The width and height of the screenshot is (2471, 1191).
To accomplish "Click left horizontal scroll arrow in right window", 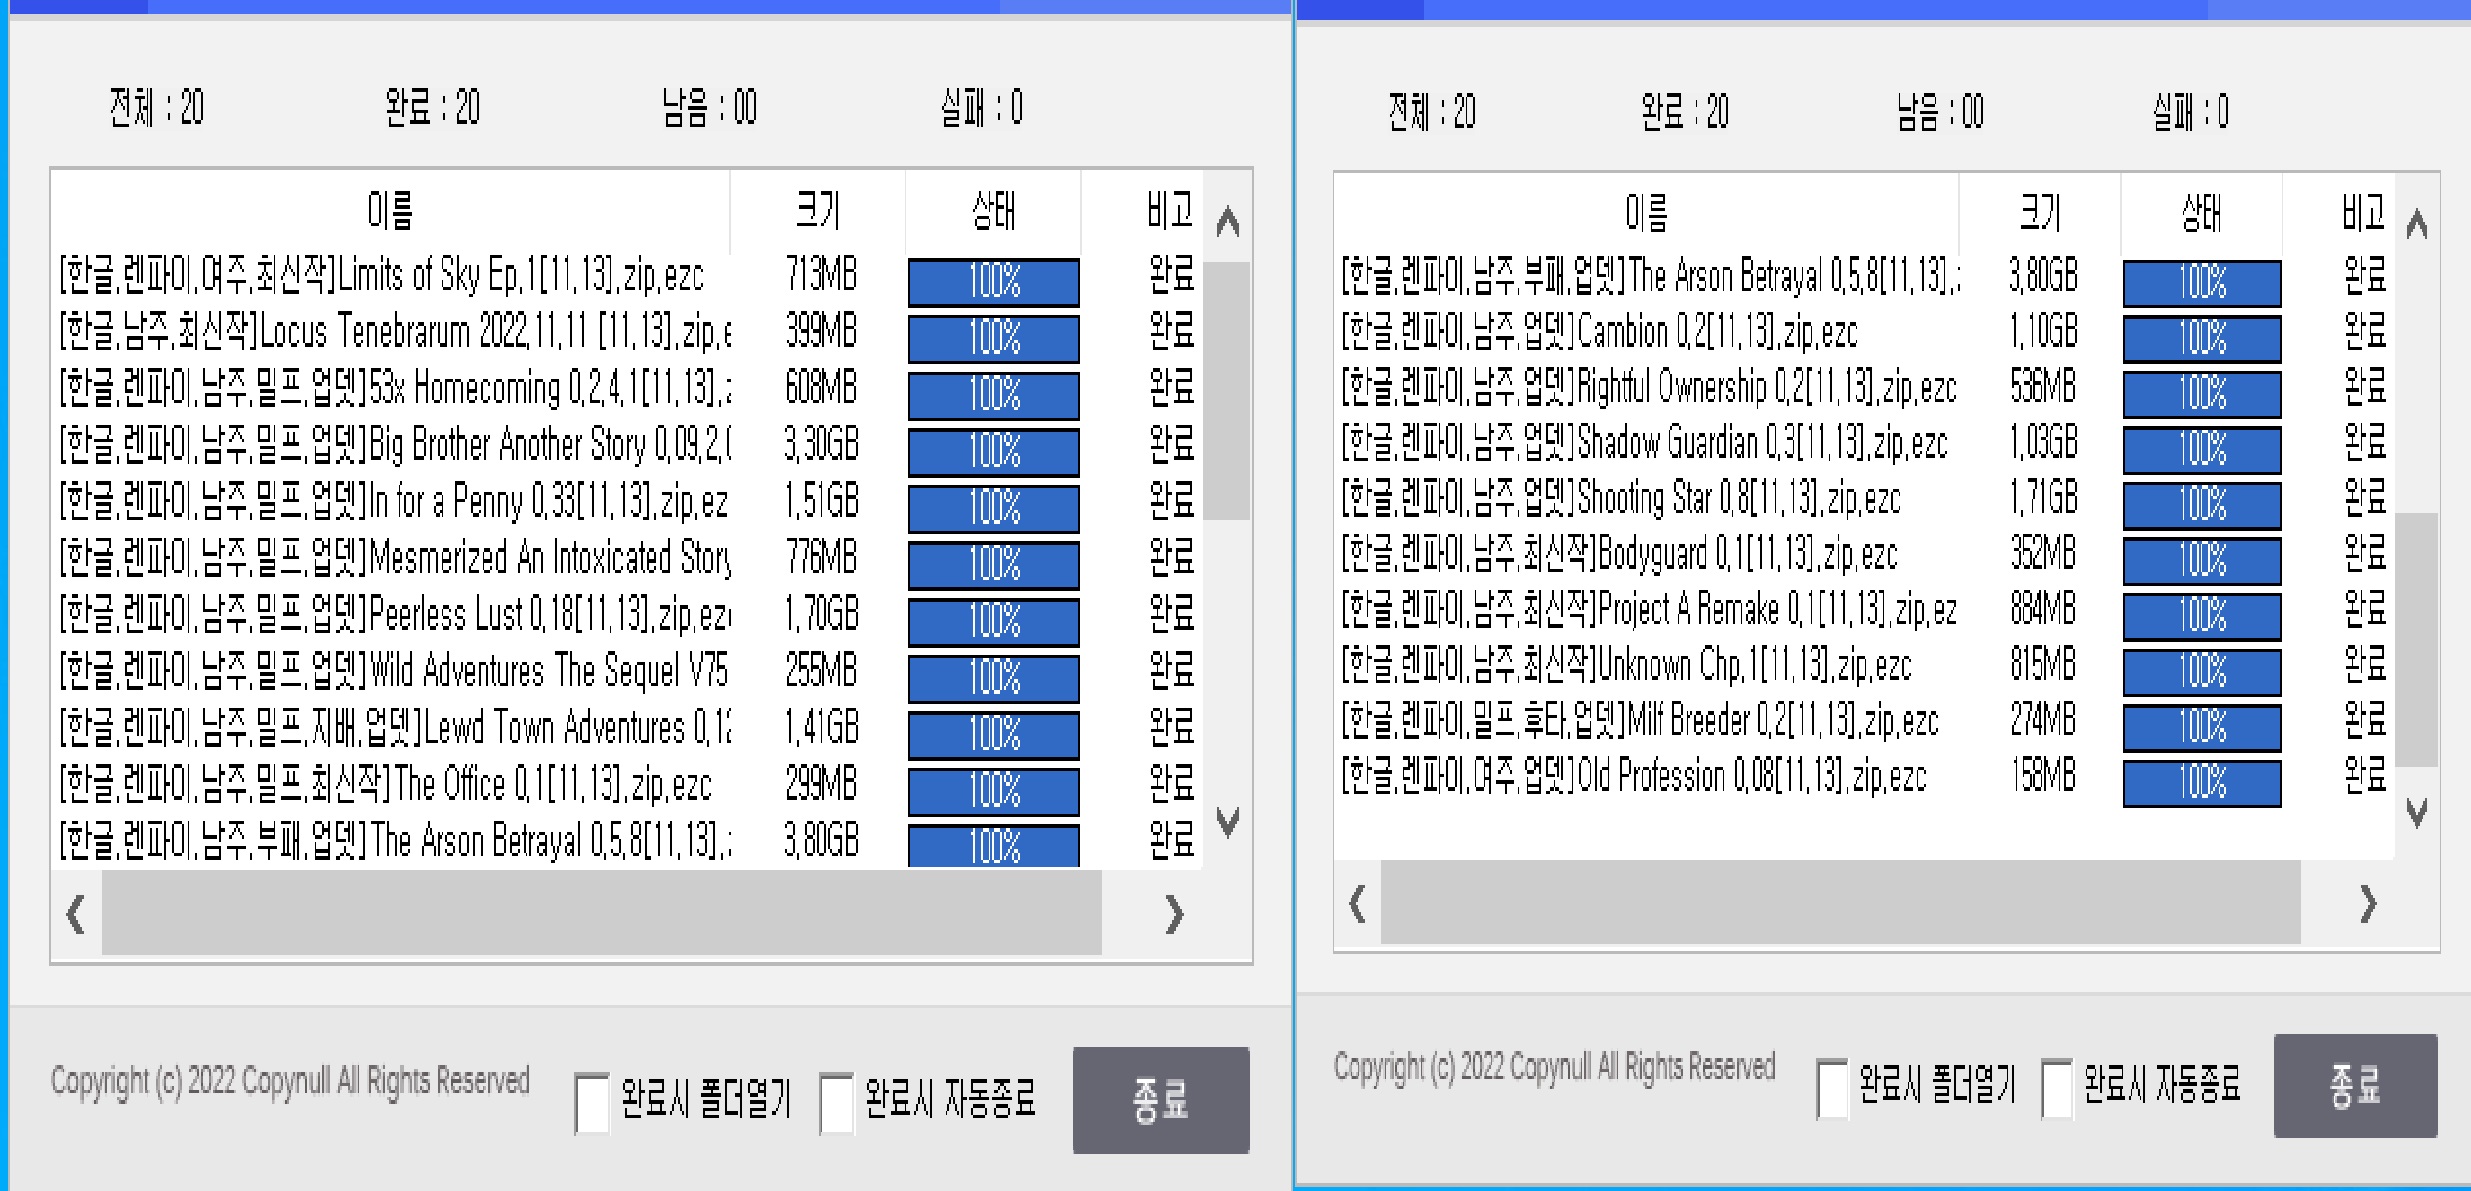I will (x=1357, y=904).
